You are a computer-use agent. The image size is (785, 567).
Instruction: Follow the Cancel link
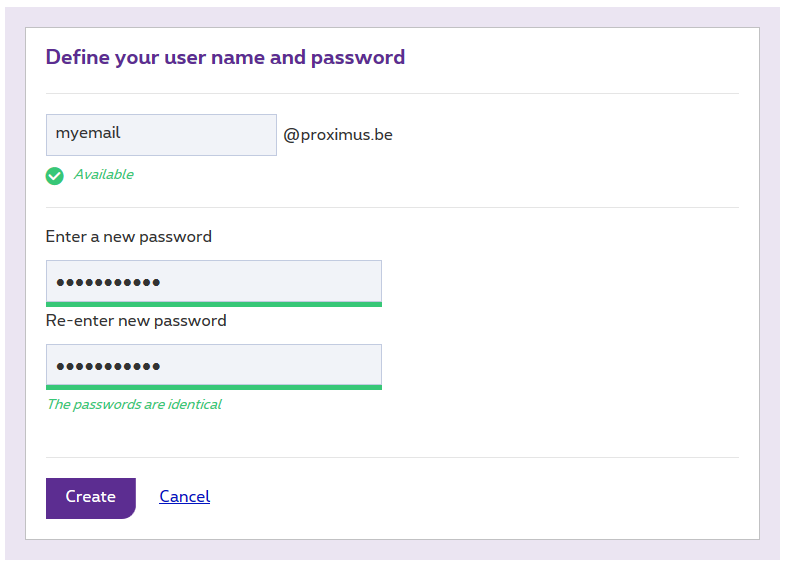pyautogui.click(x=184, y=497)
